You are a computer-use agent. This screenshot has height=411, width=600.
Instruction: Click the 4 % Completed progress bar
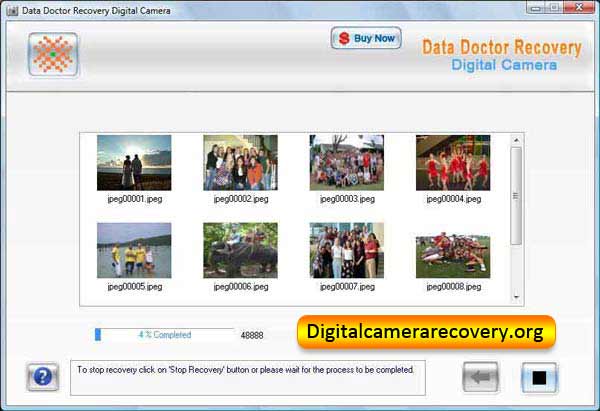pos(165,335)
